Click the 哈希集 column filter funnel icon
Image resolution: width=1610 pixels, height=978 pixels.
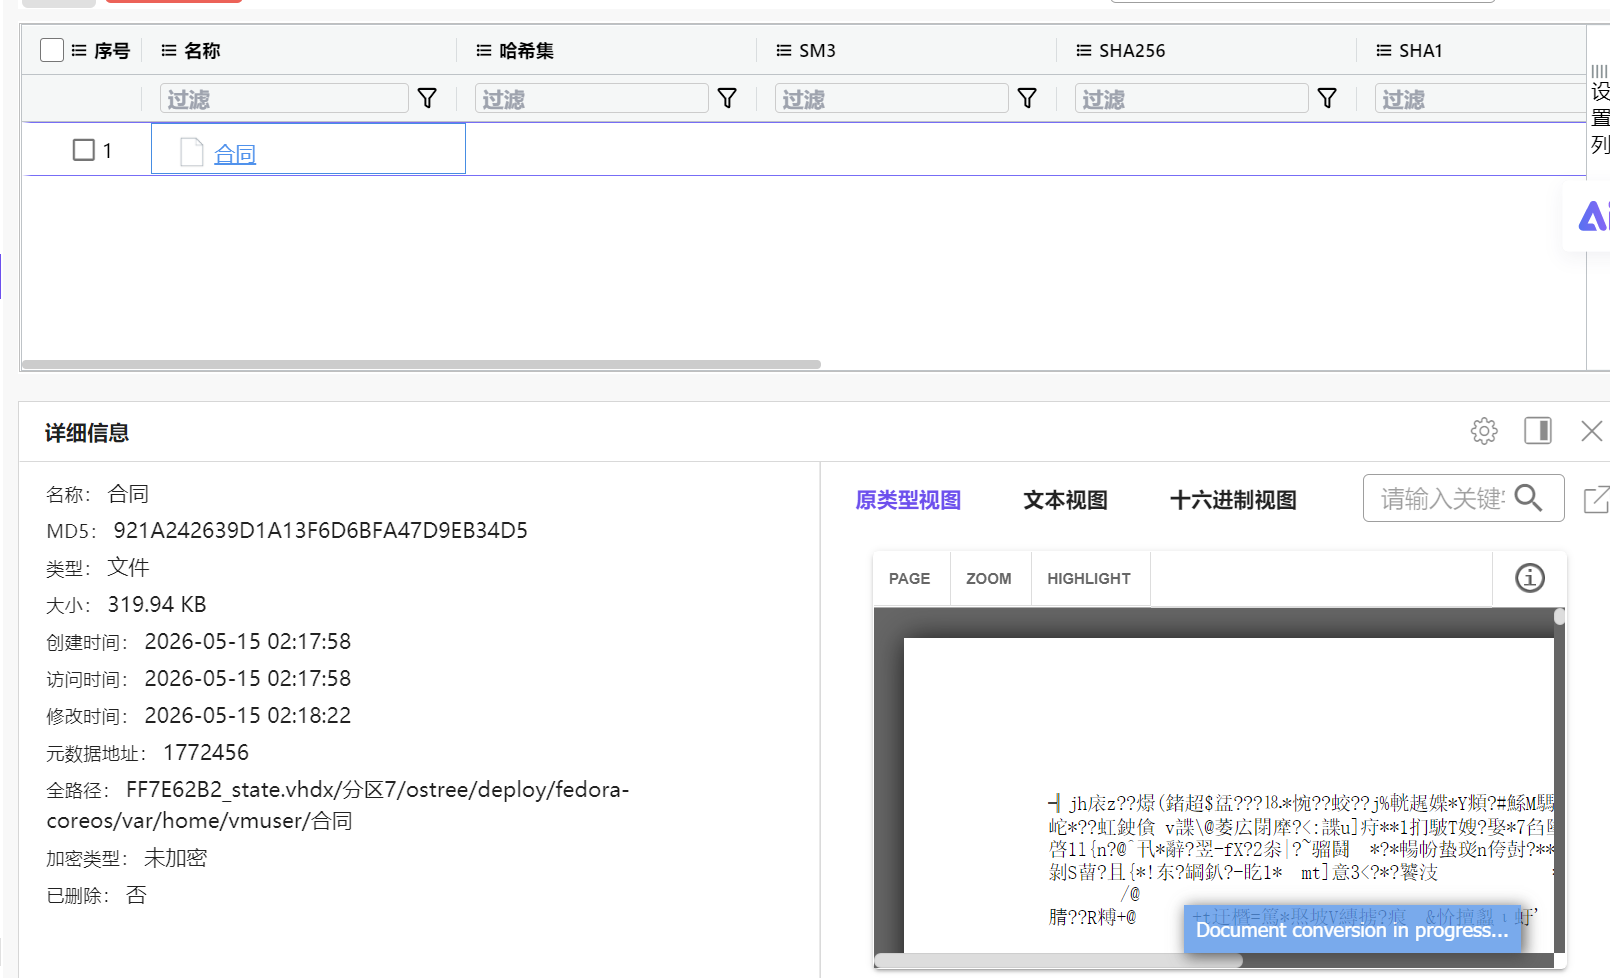click(x=727, y=98)
